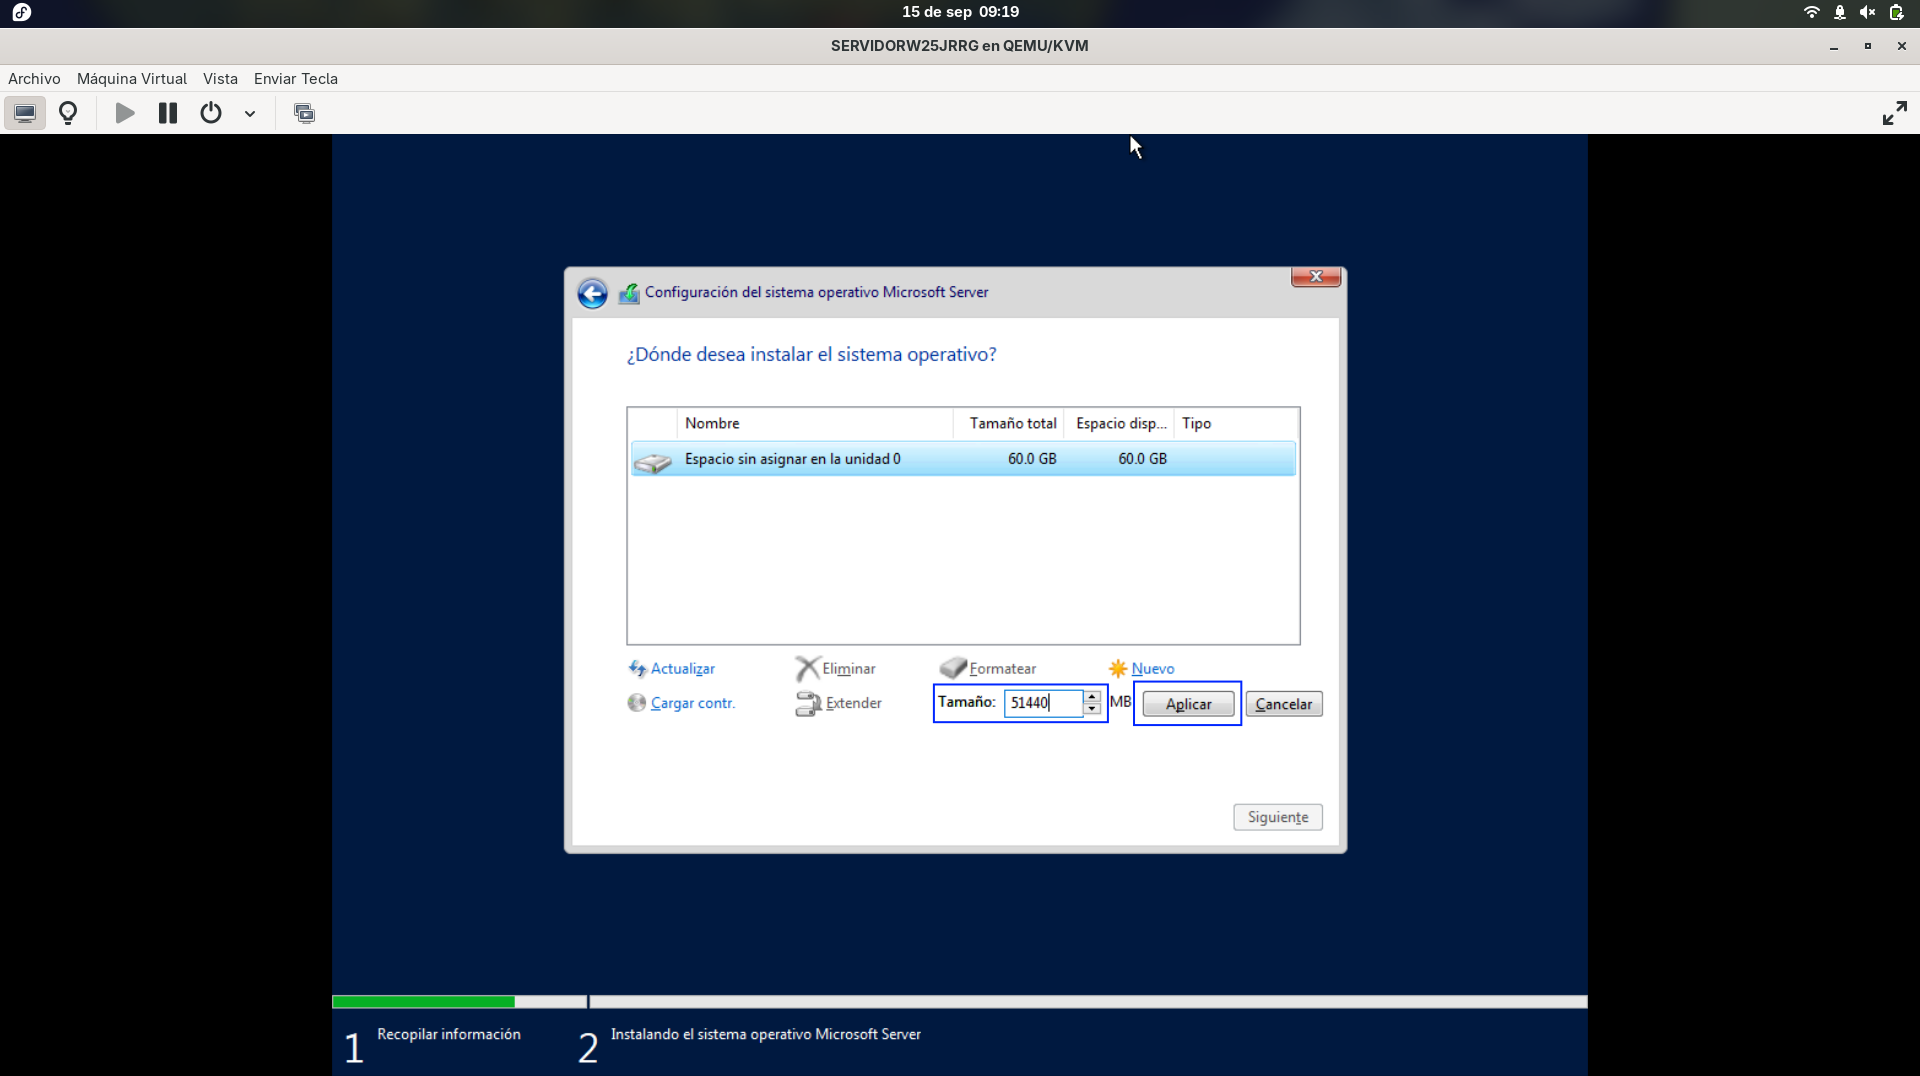The height and width of the screenshot is (1076, 1920).
Task: Click the drive icon in the partition list
Action: pyautogui.click(x=653, y=461)
